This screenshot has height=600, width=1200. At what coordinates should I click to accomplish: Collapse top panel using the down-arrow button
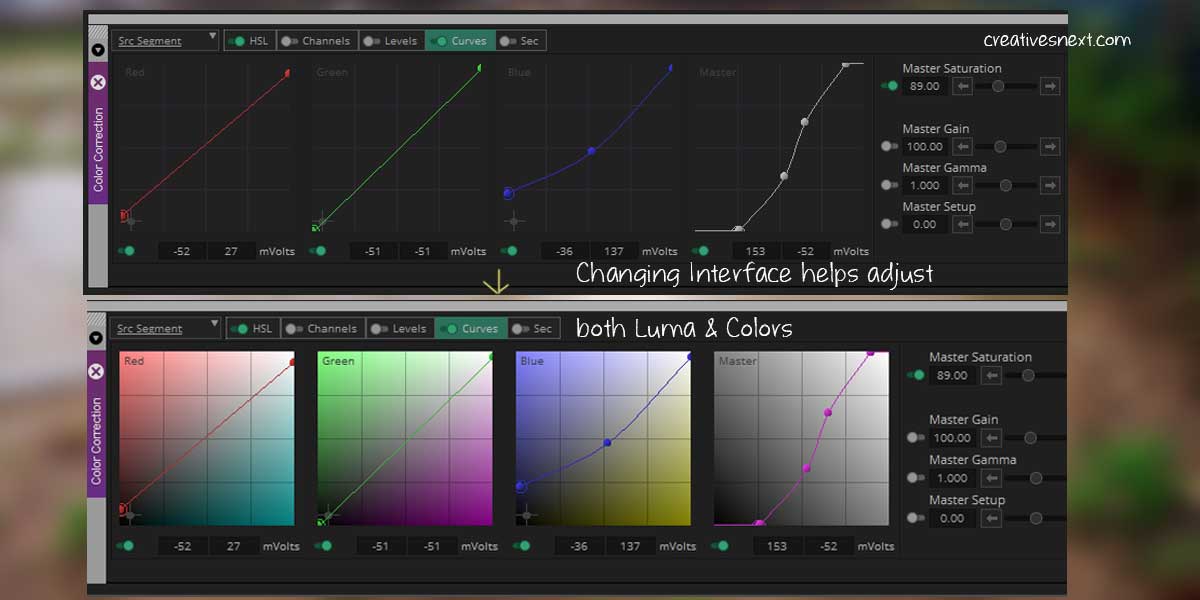tap(98, 49)
